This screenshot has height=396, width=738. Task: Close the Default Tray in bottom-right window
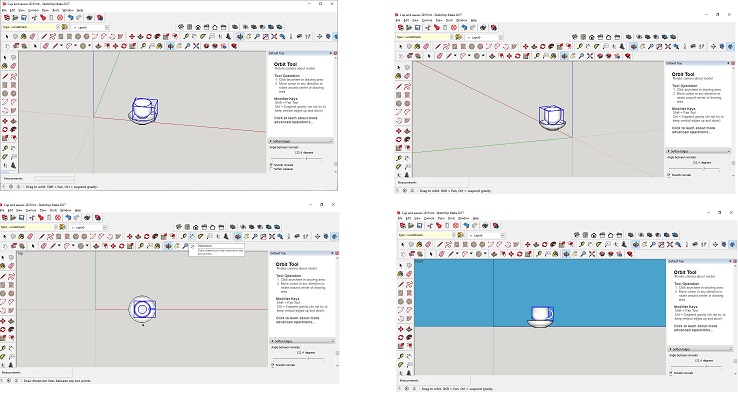(734, 261)
